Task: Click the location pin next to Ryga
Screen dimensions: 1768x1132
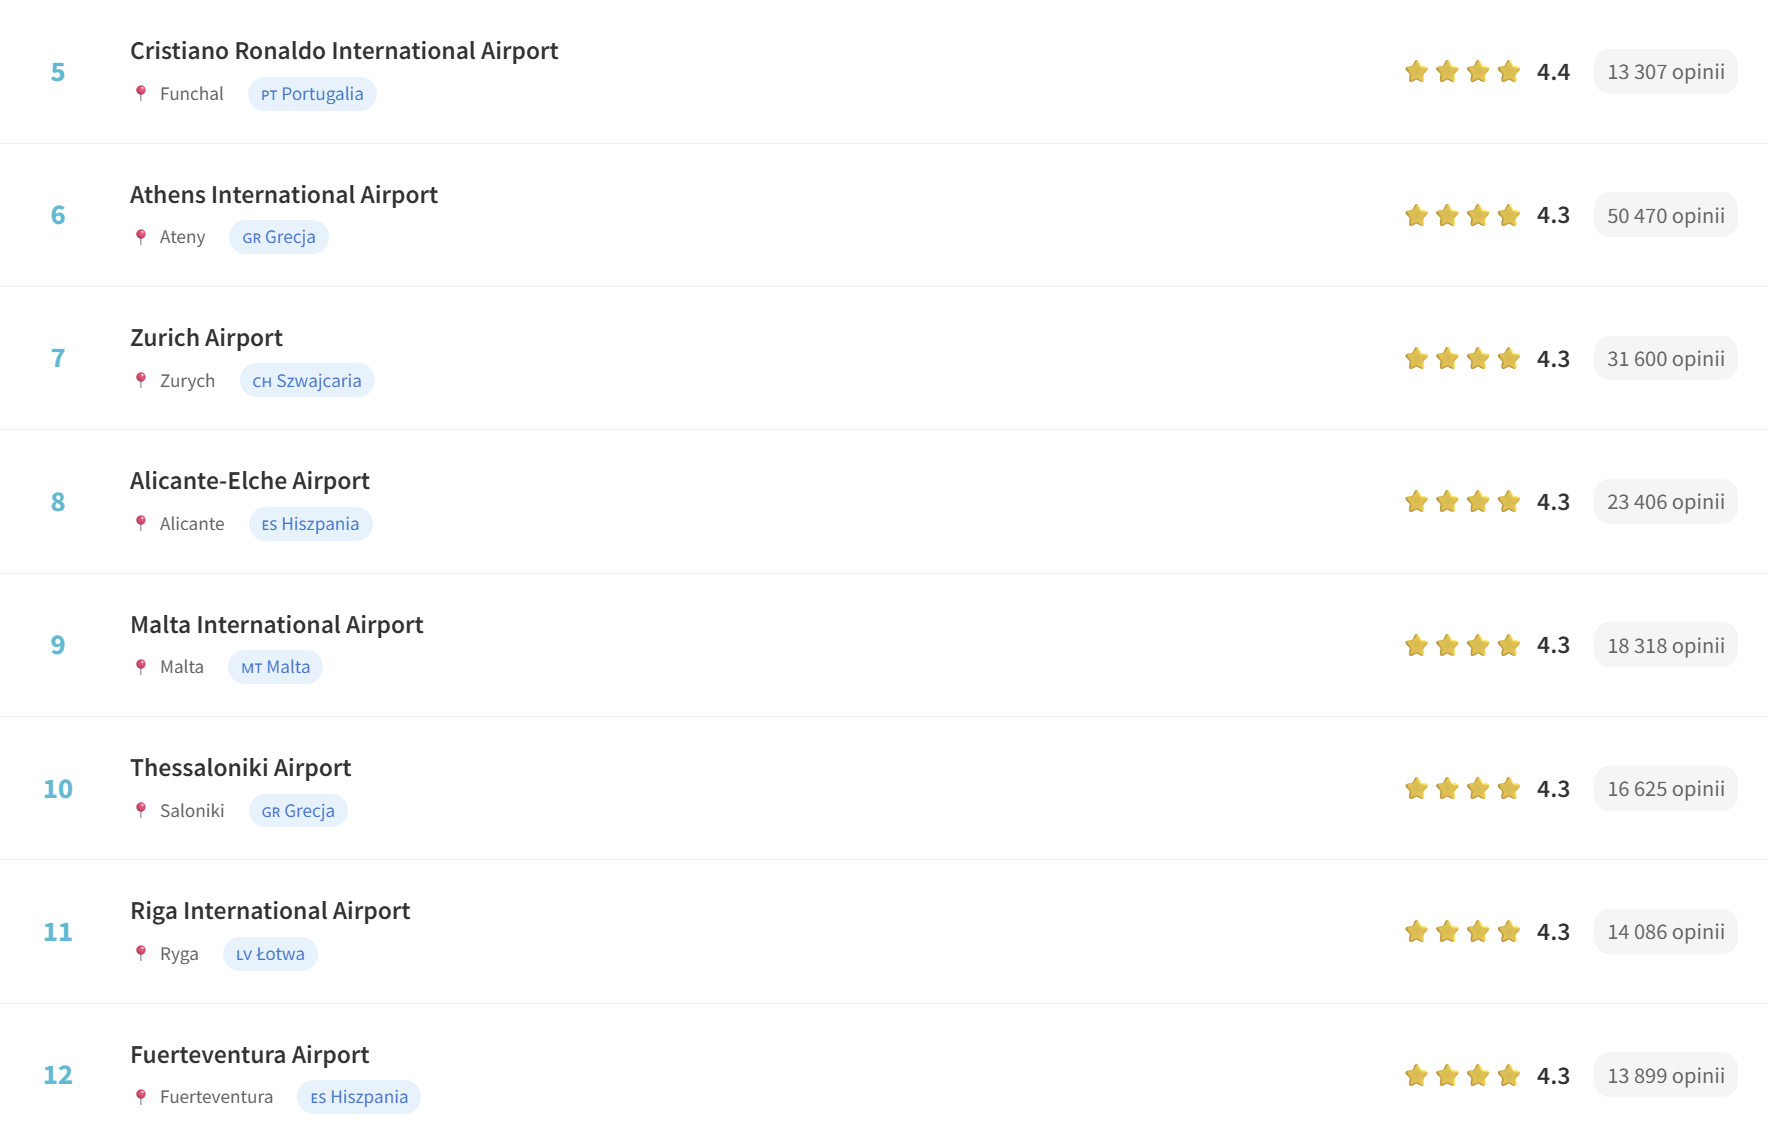Action: pos(141,953)
